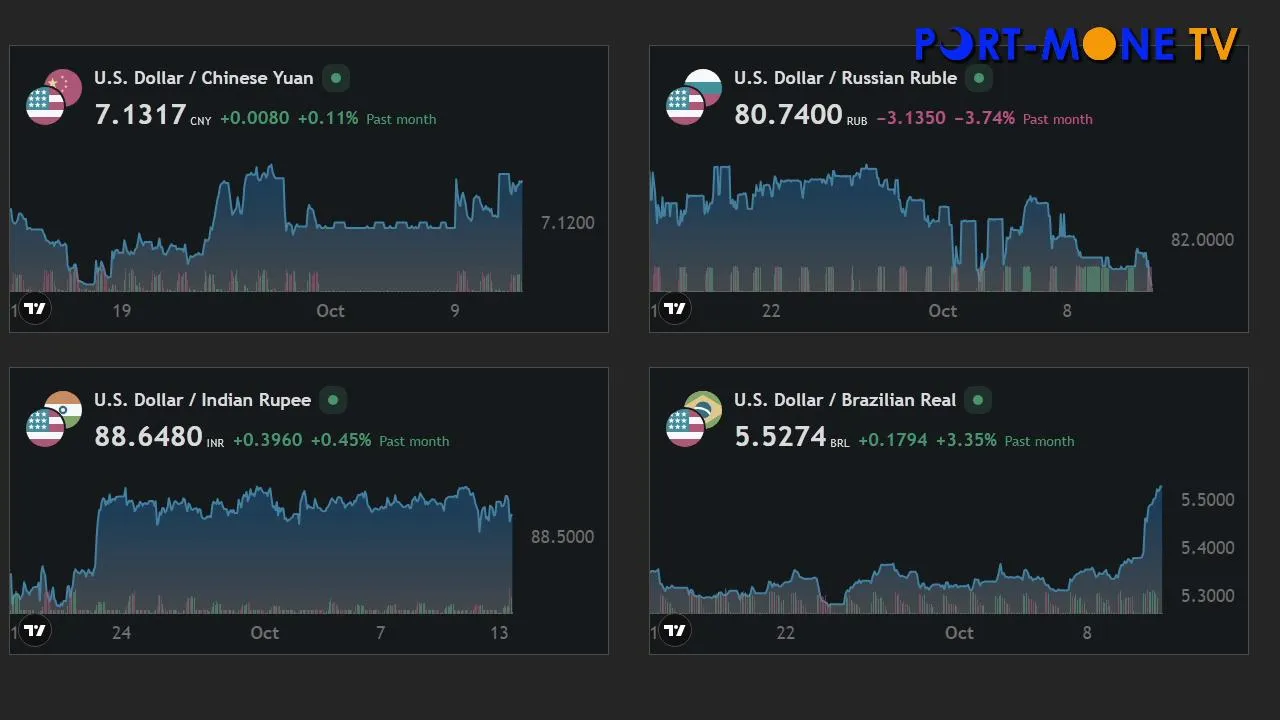Click the USD/CNY flag pair icon
Image resolution: width=1280 pixels, height=720 pixels.
click(53, 97)
